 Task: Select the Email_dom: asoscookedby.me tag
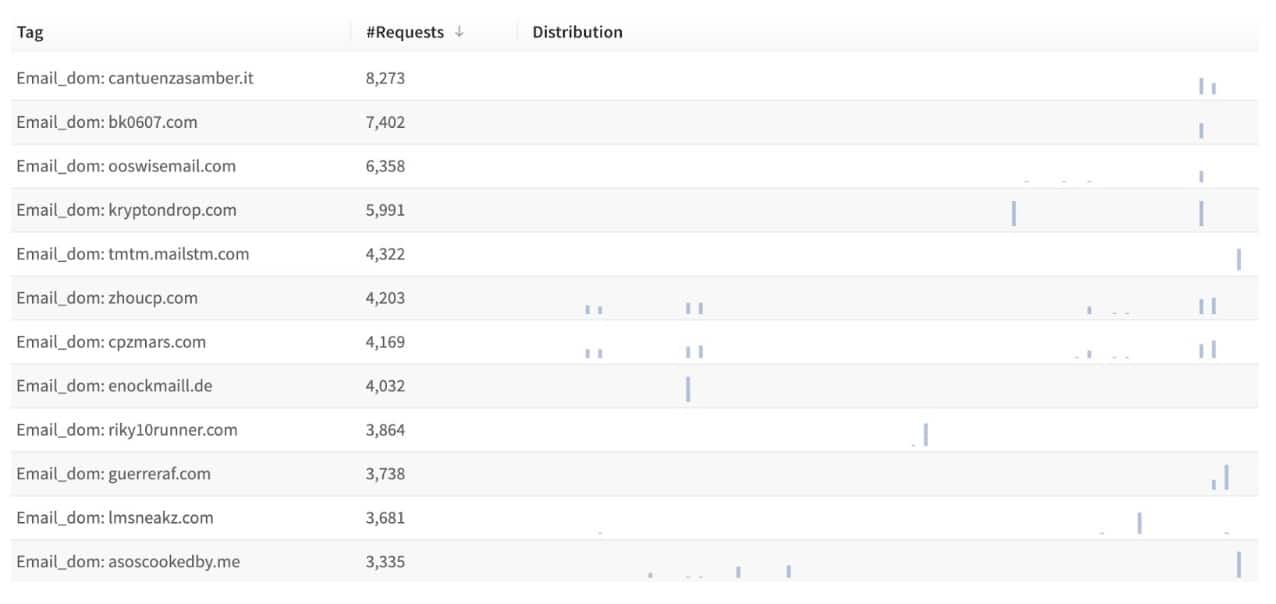[128, 562]
